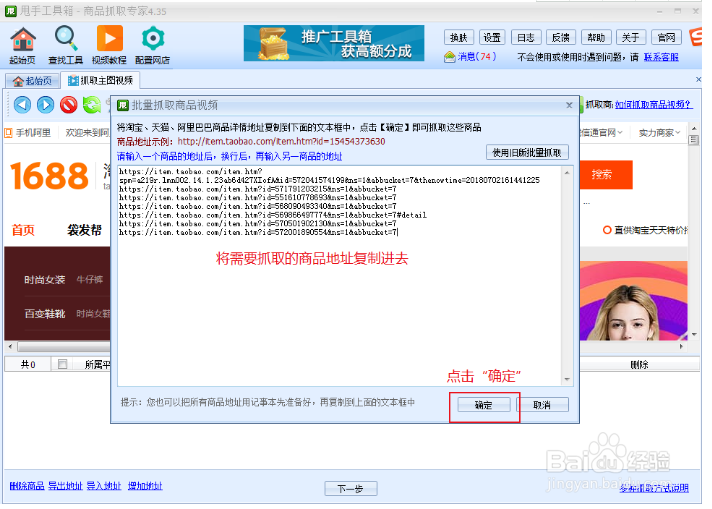Select the 袋发帮 nav item
The width and height of the screenshot is (712, 509).
[x=84, y=230]
